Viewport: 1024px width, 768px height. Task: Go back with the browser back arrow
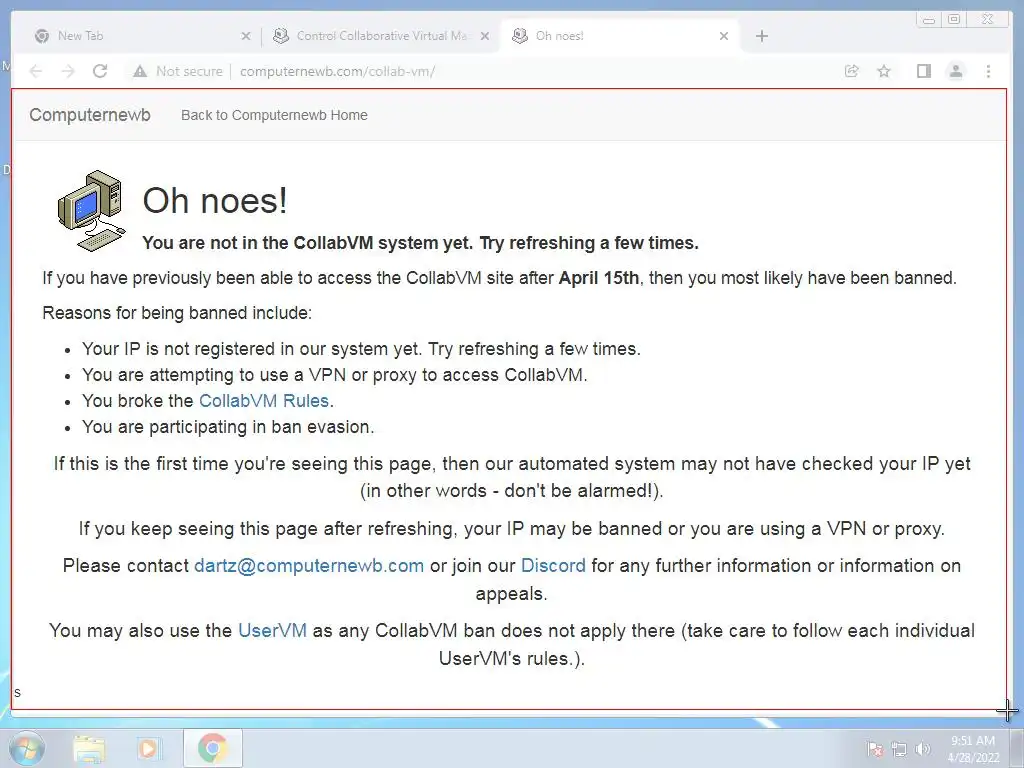pyautogui.click(x=36, y=71)
